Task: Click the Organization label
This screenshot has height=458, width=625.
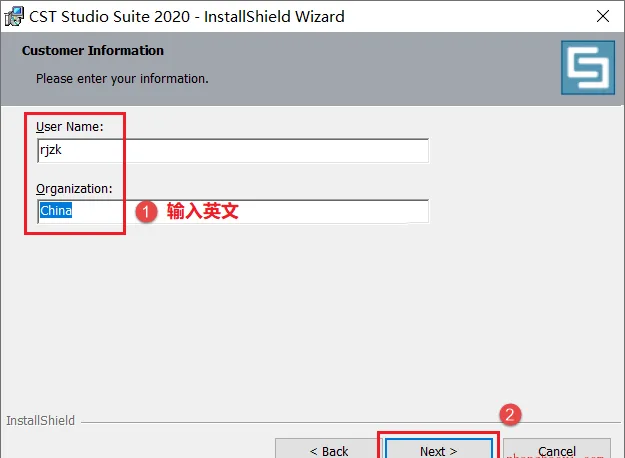Action: (x=74, y=189)
